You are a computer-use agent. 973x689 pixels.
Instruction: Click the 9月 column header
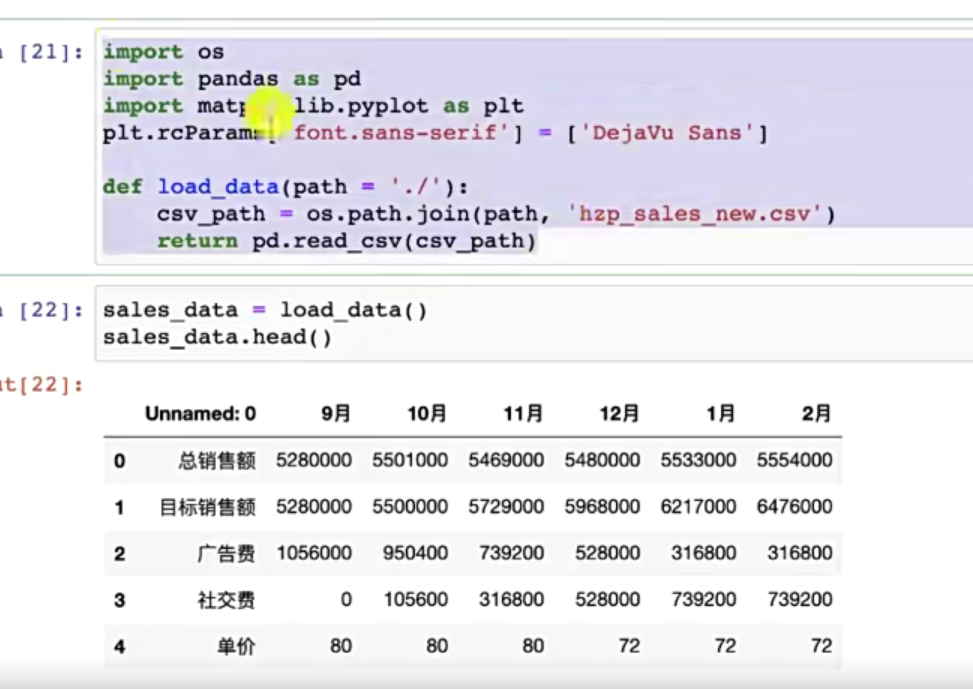pyautogui.click(x=336, y=413)
